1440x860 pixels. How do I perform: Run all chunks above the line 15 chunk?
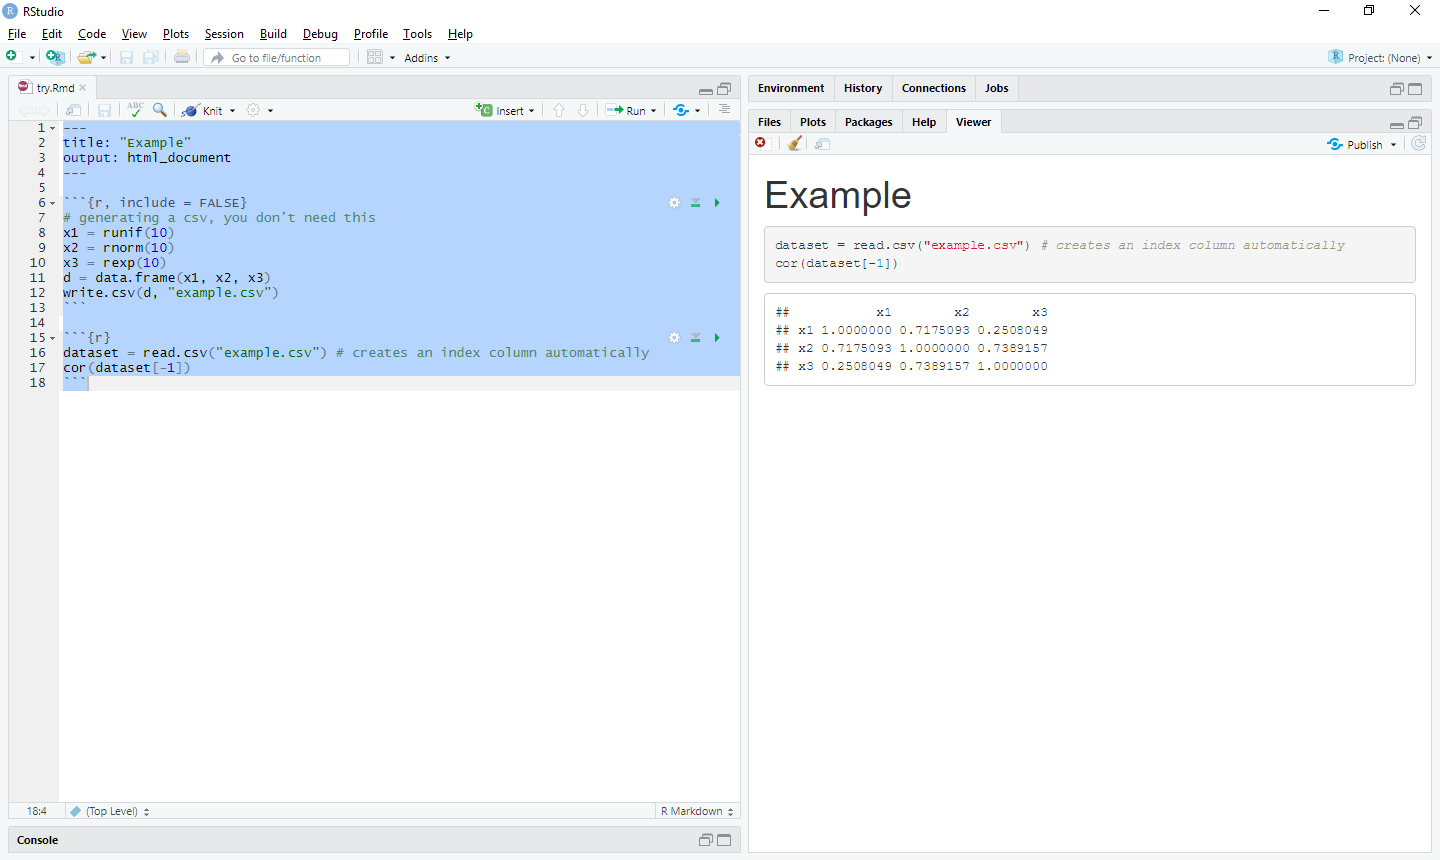[696, 337]
